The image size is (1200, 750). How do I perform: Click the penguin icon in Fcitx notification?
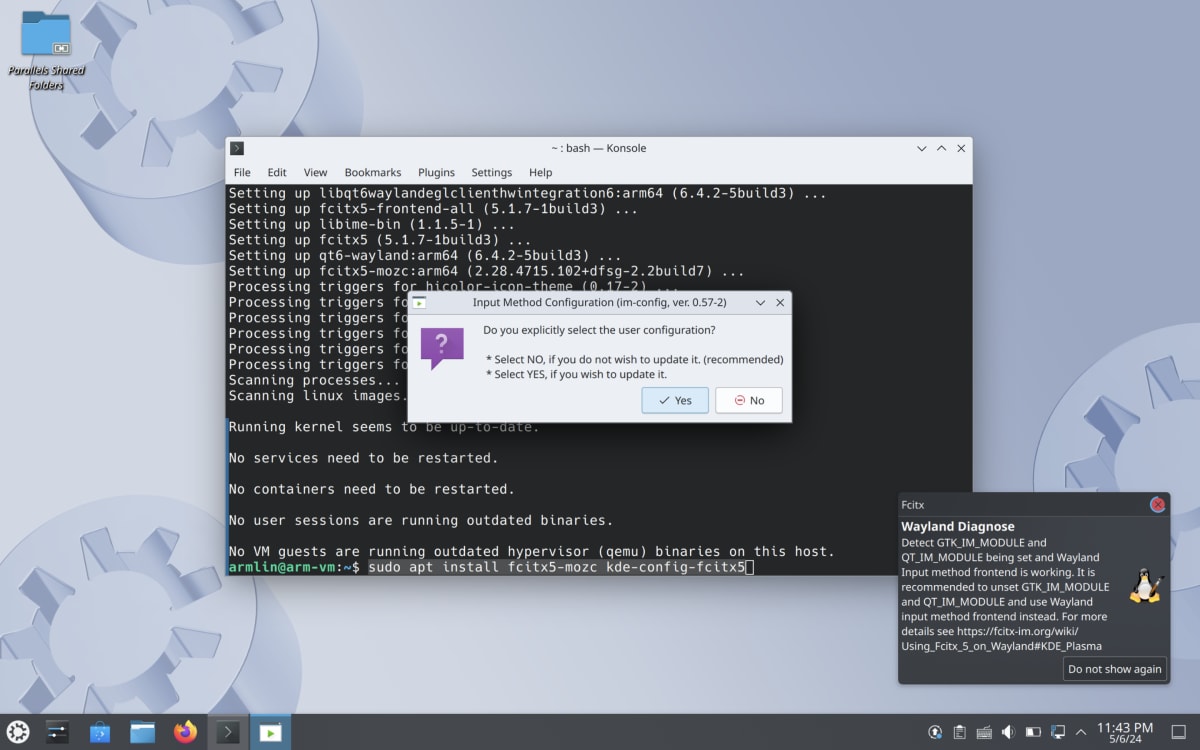[1145, 586]
